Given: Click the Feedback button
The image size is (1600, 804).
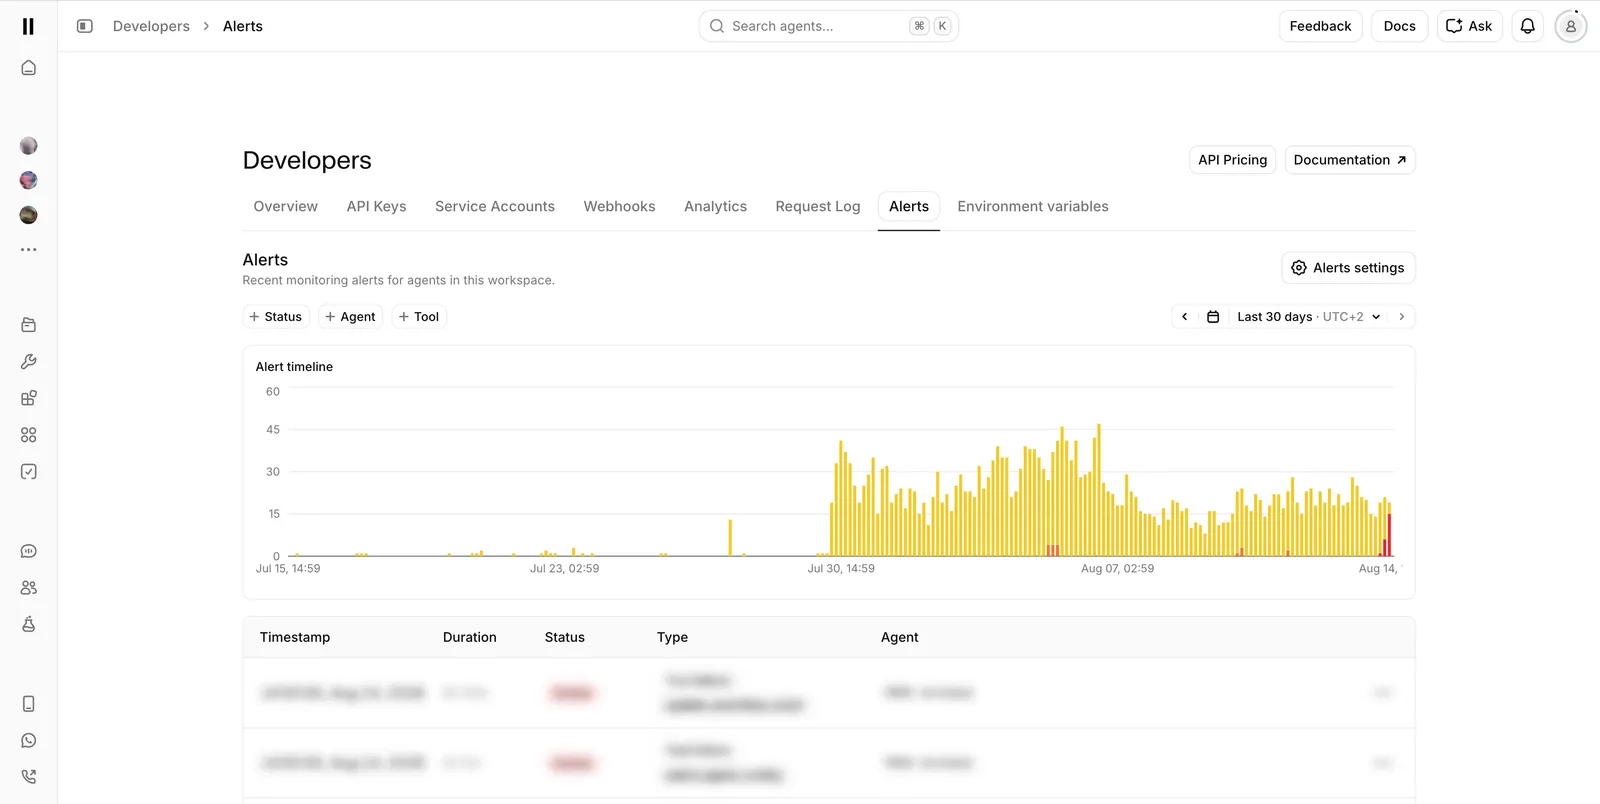Looking at the screenshot, I should (1321, 26).
